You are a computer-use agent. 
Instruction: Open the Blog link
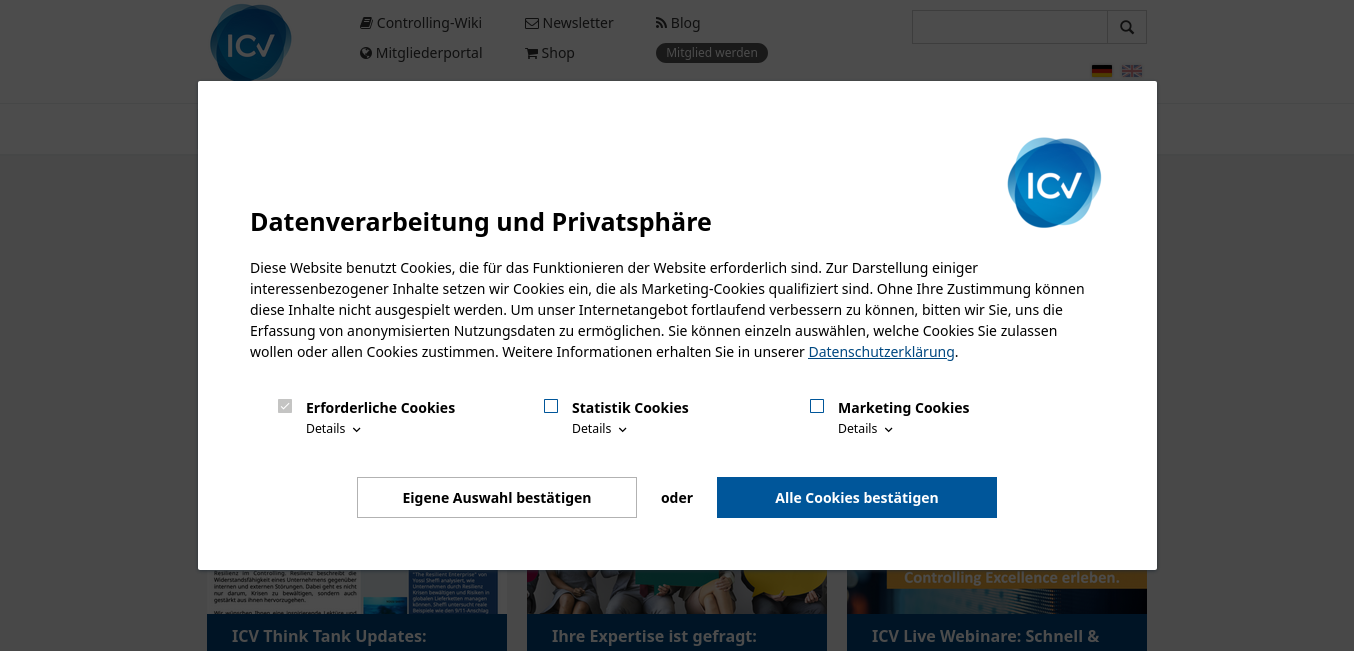pyautogui.click(x=678, y=23)
